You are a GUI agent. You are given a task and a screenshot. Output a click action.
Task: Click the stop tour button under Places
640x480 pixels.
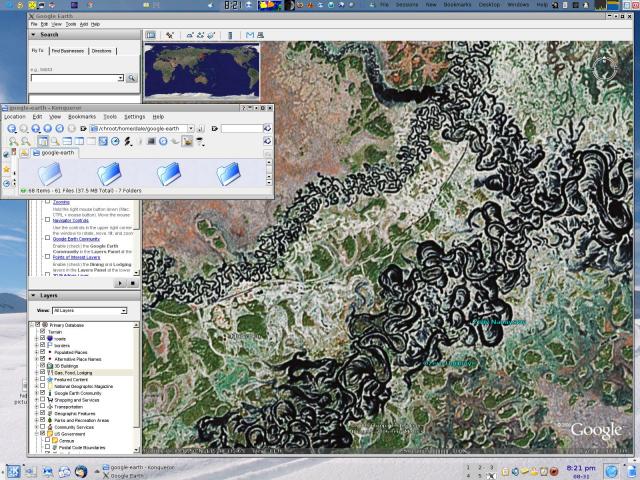pyautogui.click(x=133, y=283)
